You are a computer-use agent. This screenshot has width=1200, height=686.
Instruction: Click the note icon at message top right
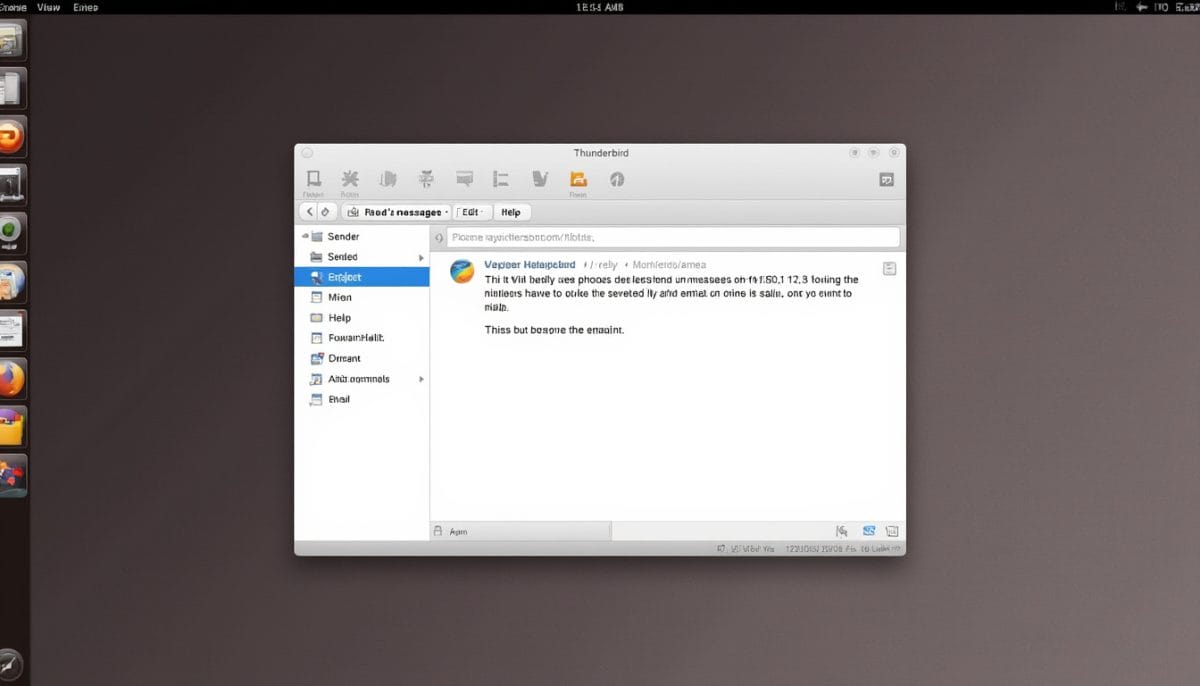pos(889,268)
